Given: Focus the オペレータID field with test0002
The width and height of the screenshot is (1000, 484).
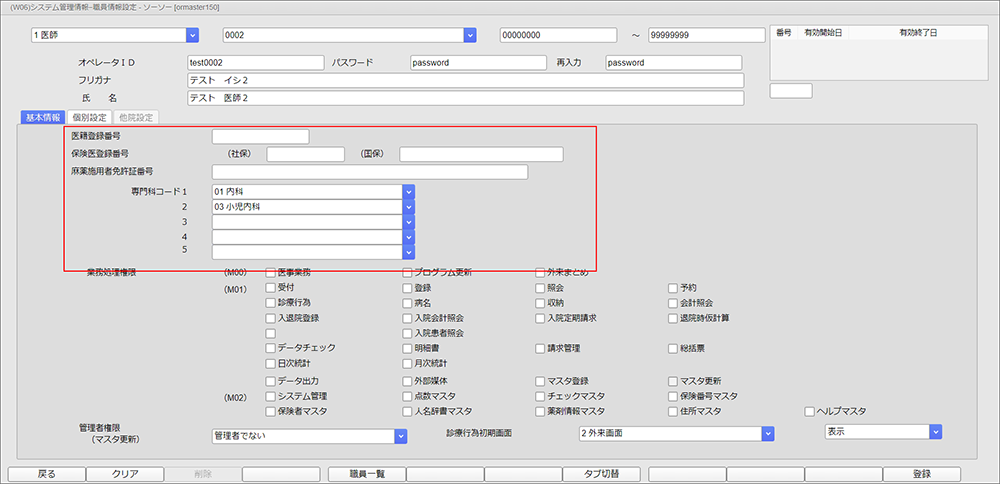Looking at the screenshot, I should point(255,63).
